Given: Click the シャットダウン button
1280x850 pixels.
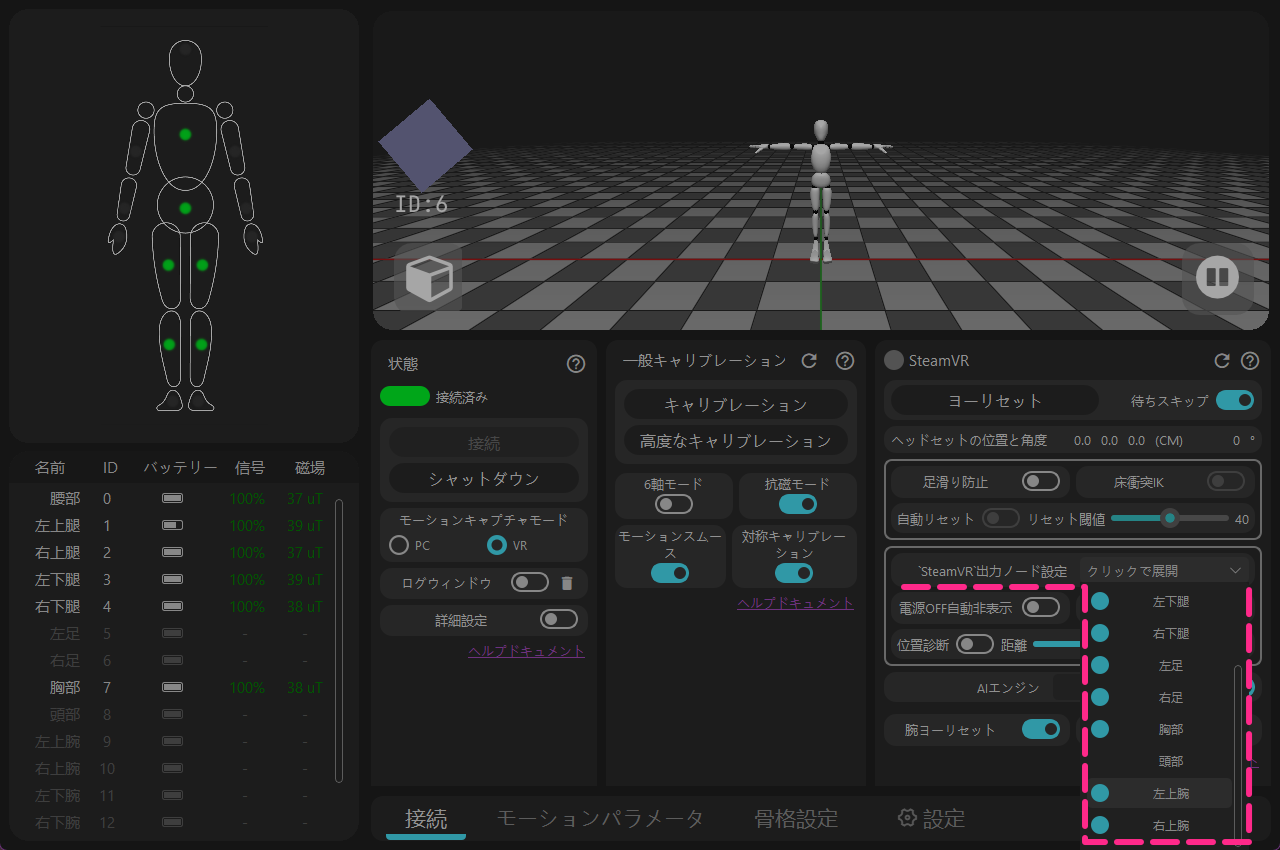Looking at the screenshot, I should [x=484, y=478].
